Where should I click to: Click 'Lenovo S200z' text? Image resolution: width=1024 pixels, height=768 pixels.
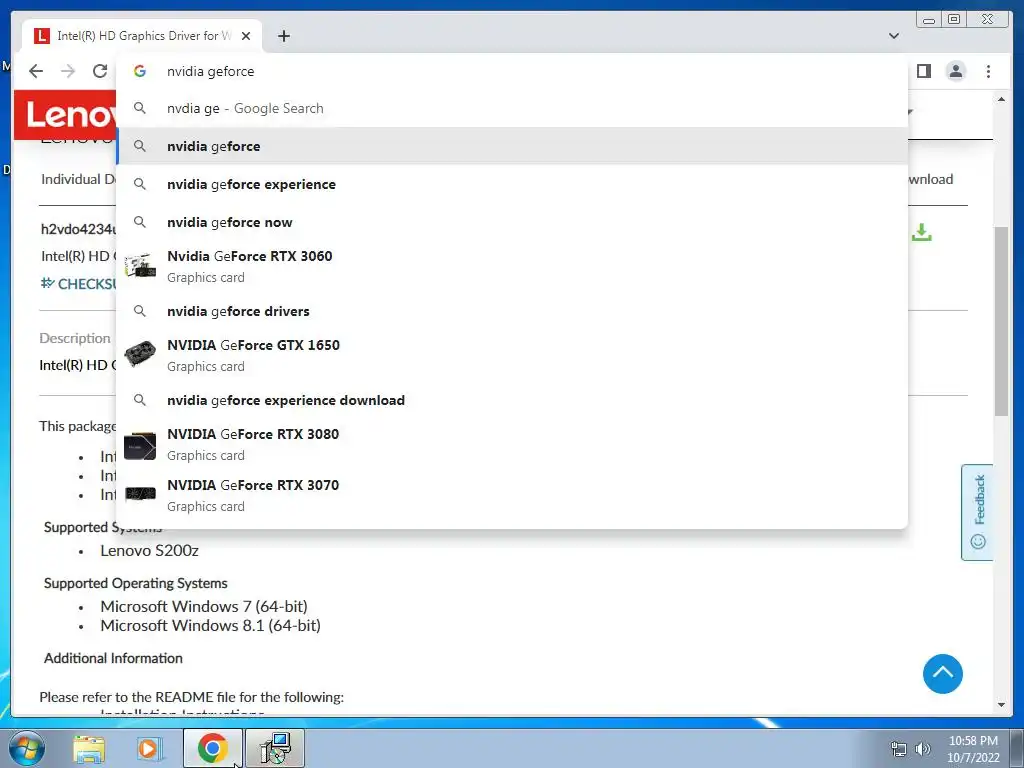coord(150,551)
